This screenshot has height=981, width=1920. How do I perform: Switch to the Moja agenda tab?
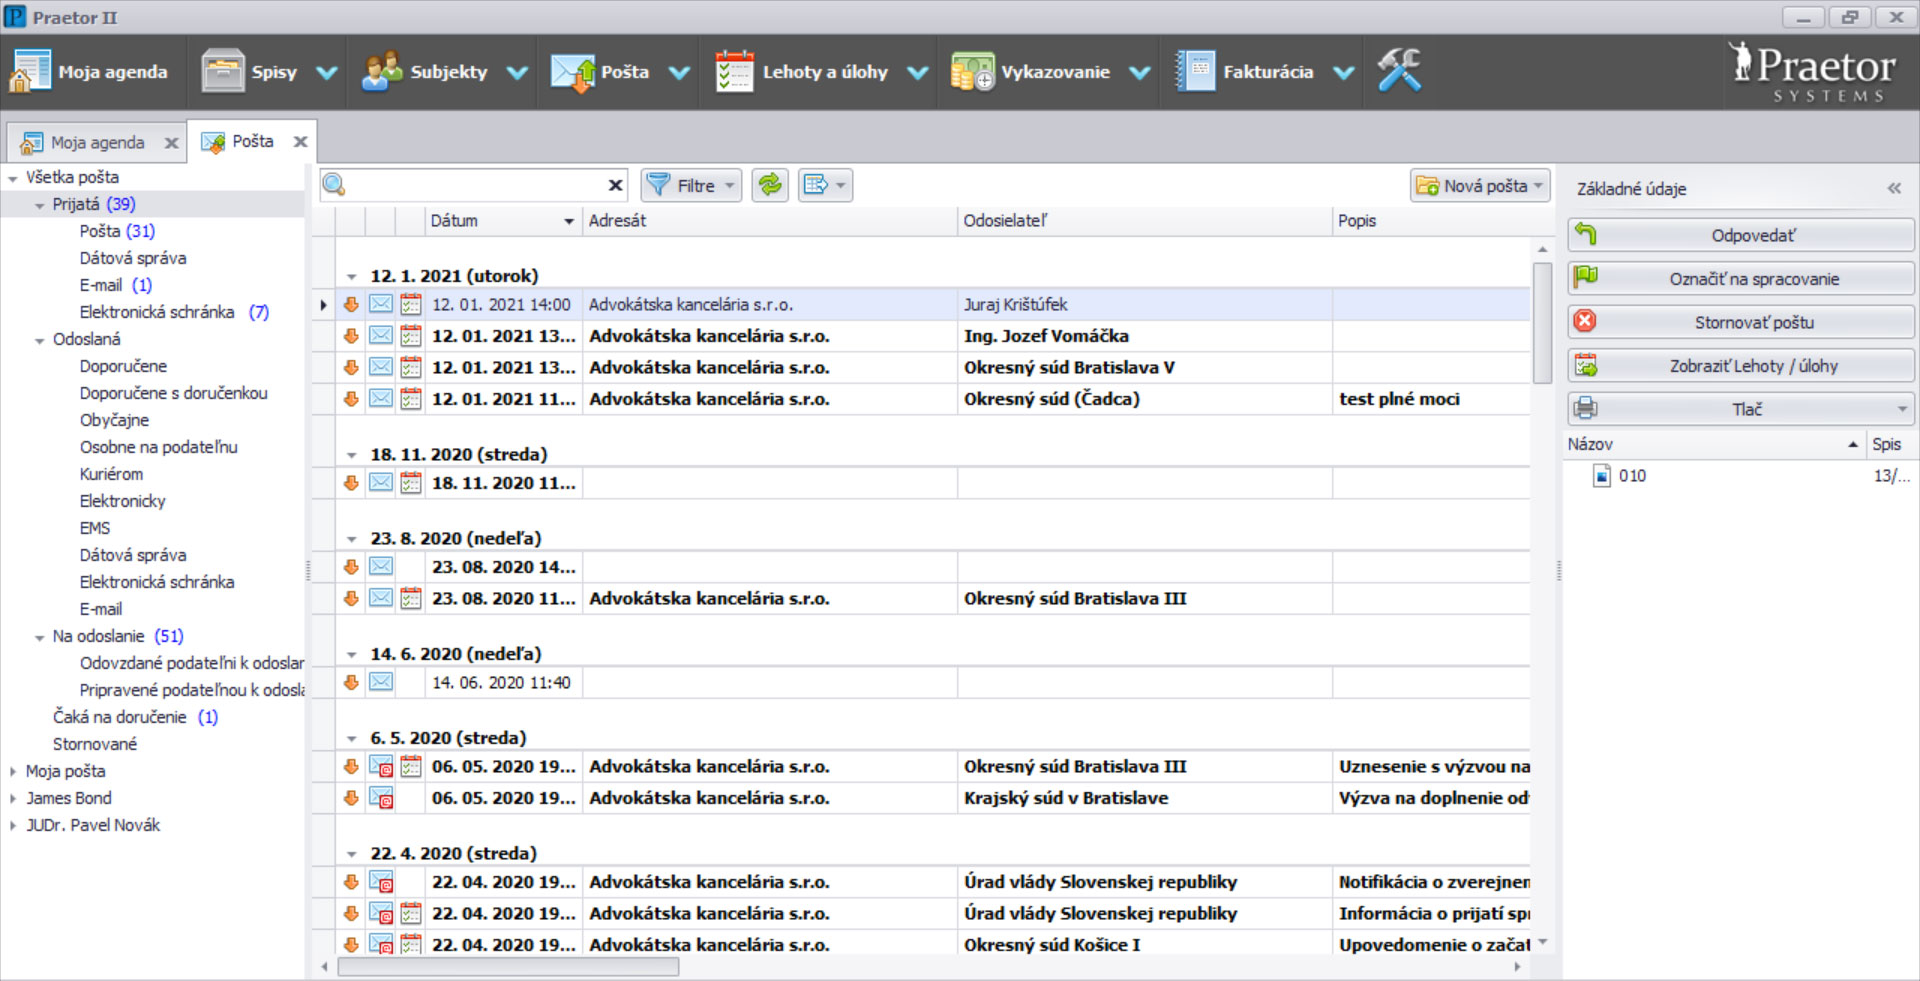[x=97, y=142]
